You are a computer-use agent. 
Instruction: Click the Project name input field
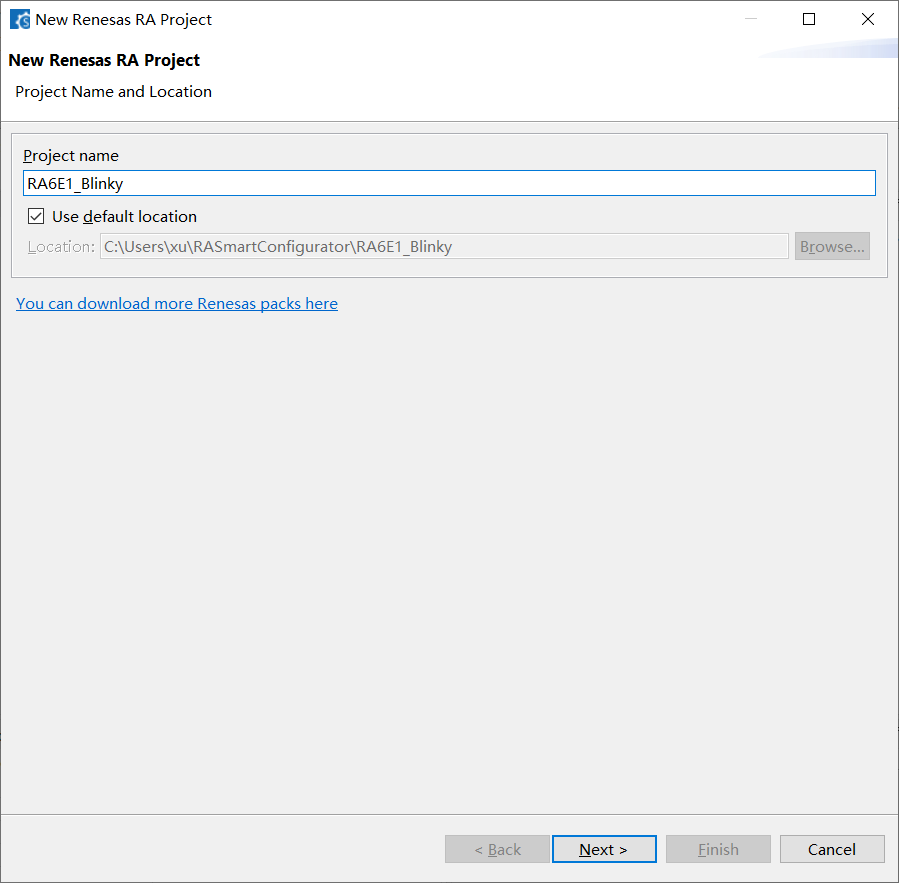tap(449, 183)
